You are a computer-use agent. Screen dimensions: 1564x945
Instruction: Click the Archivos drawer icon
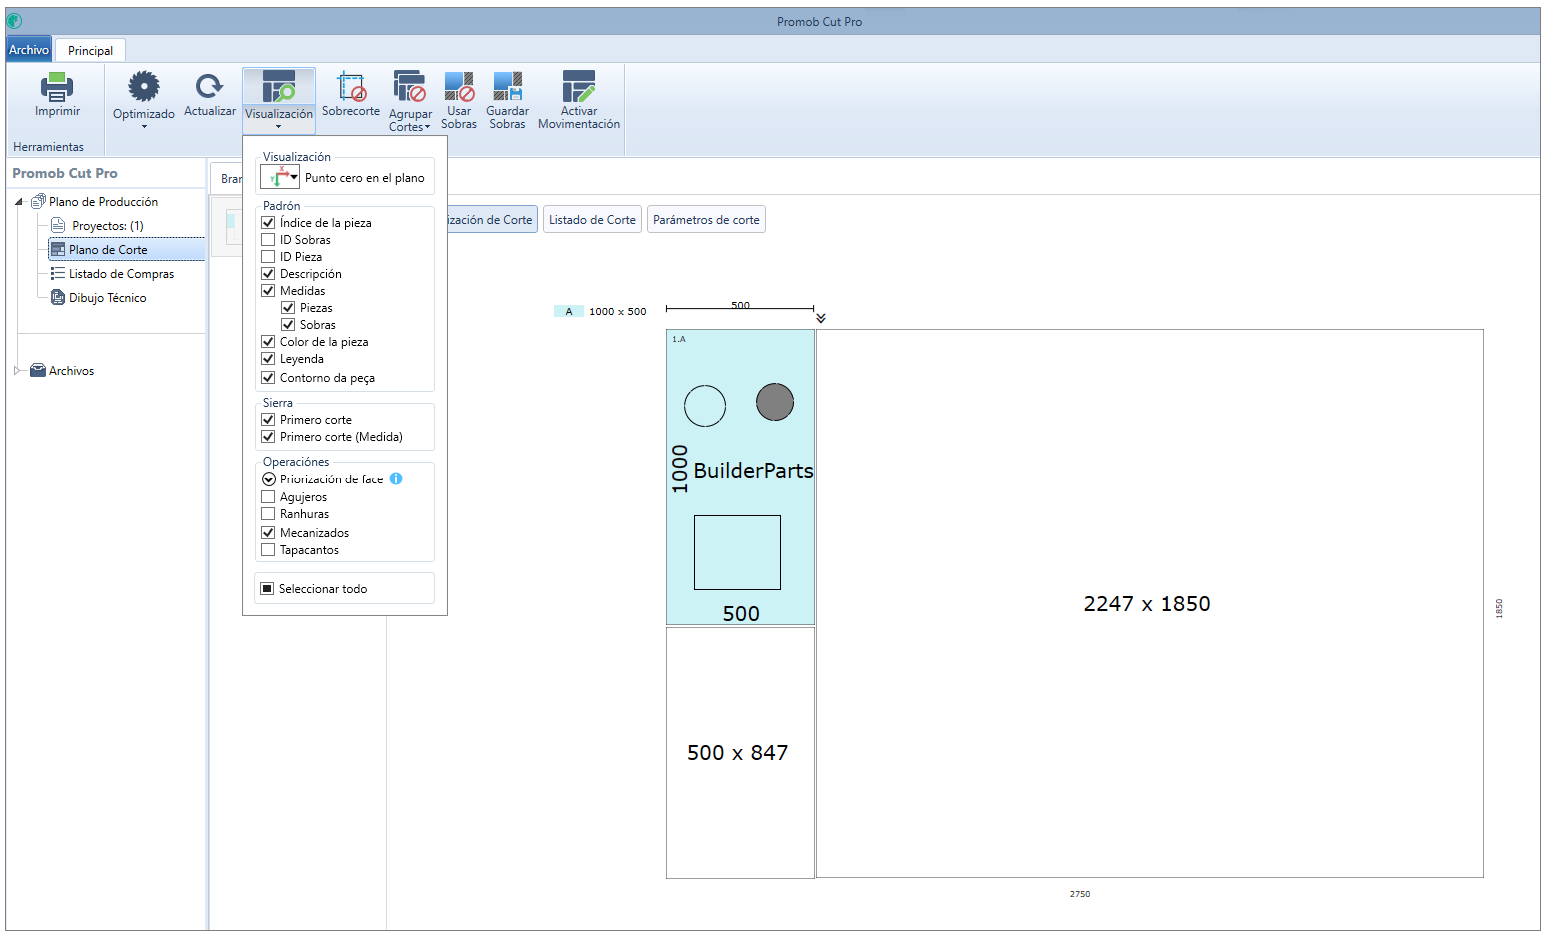tap(38, 371)
